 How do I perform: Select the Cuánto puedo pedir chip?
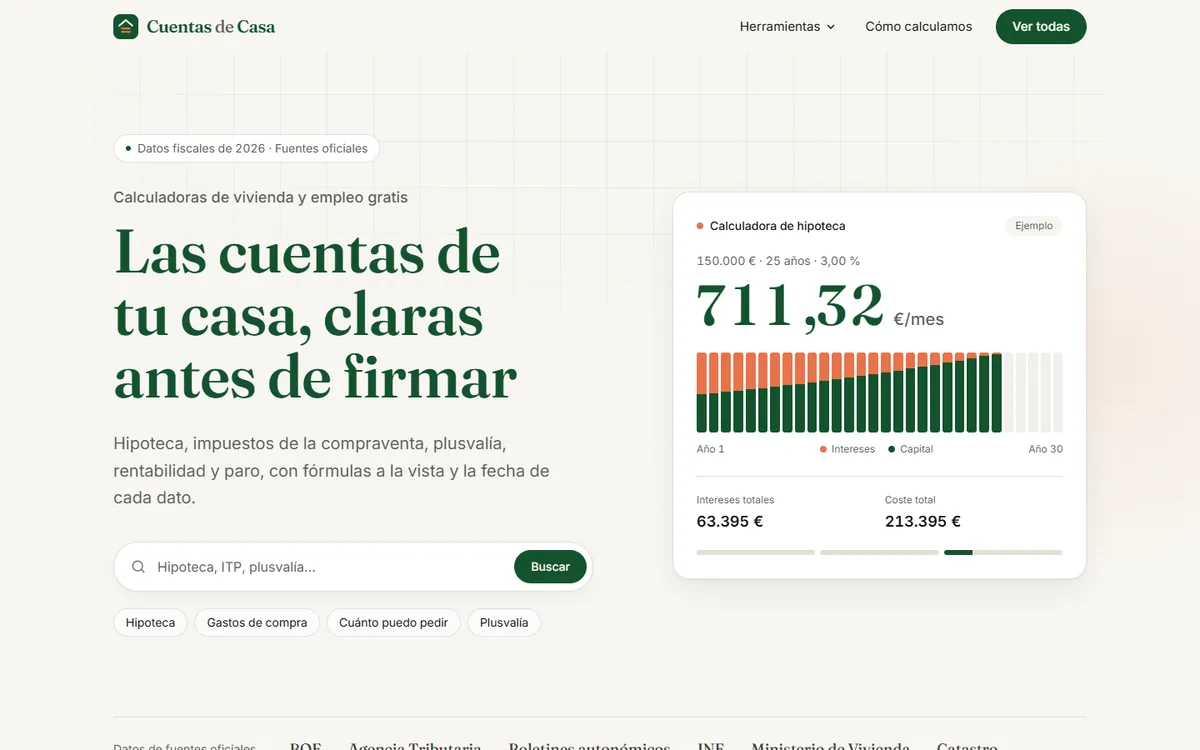pos(394,623)
